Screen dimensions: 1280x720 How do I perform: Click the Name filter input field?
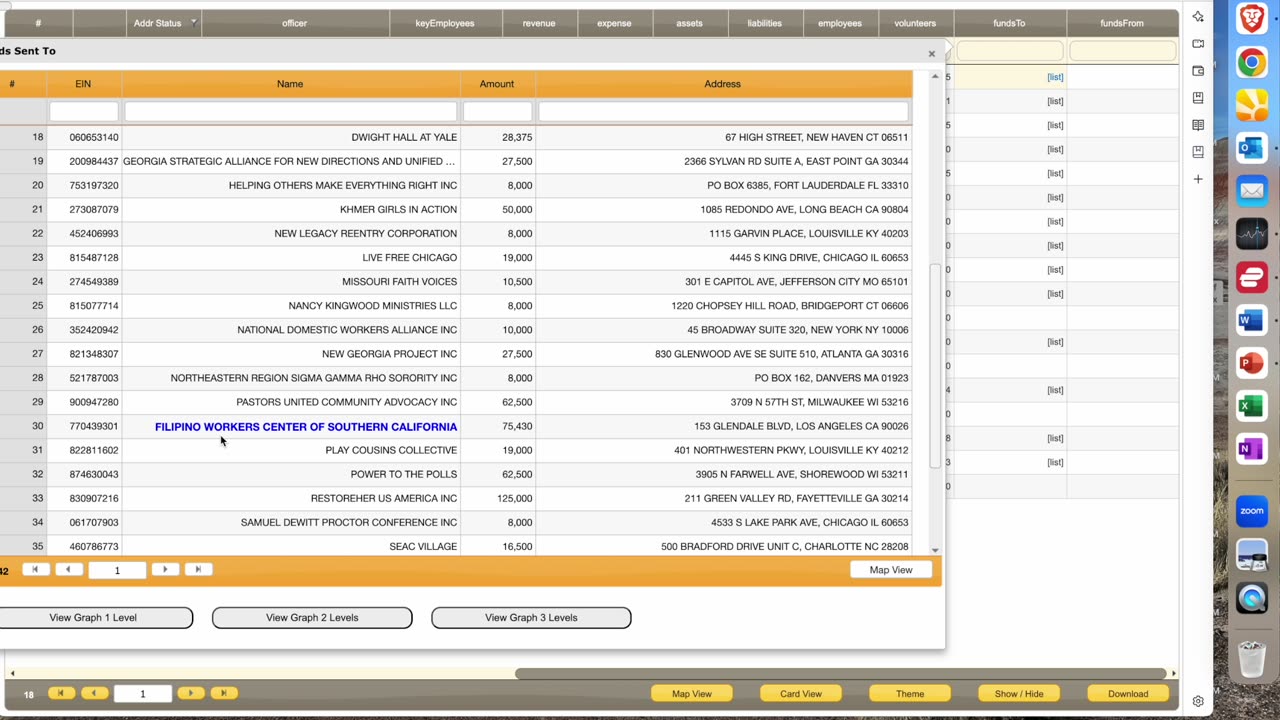coord(290,111)
